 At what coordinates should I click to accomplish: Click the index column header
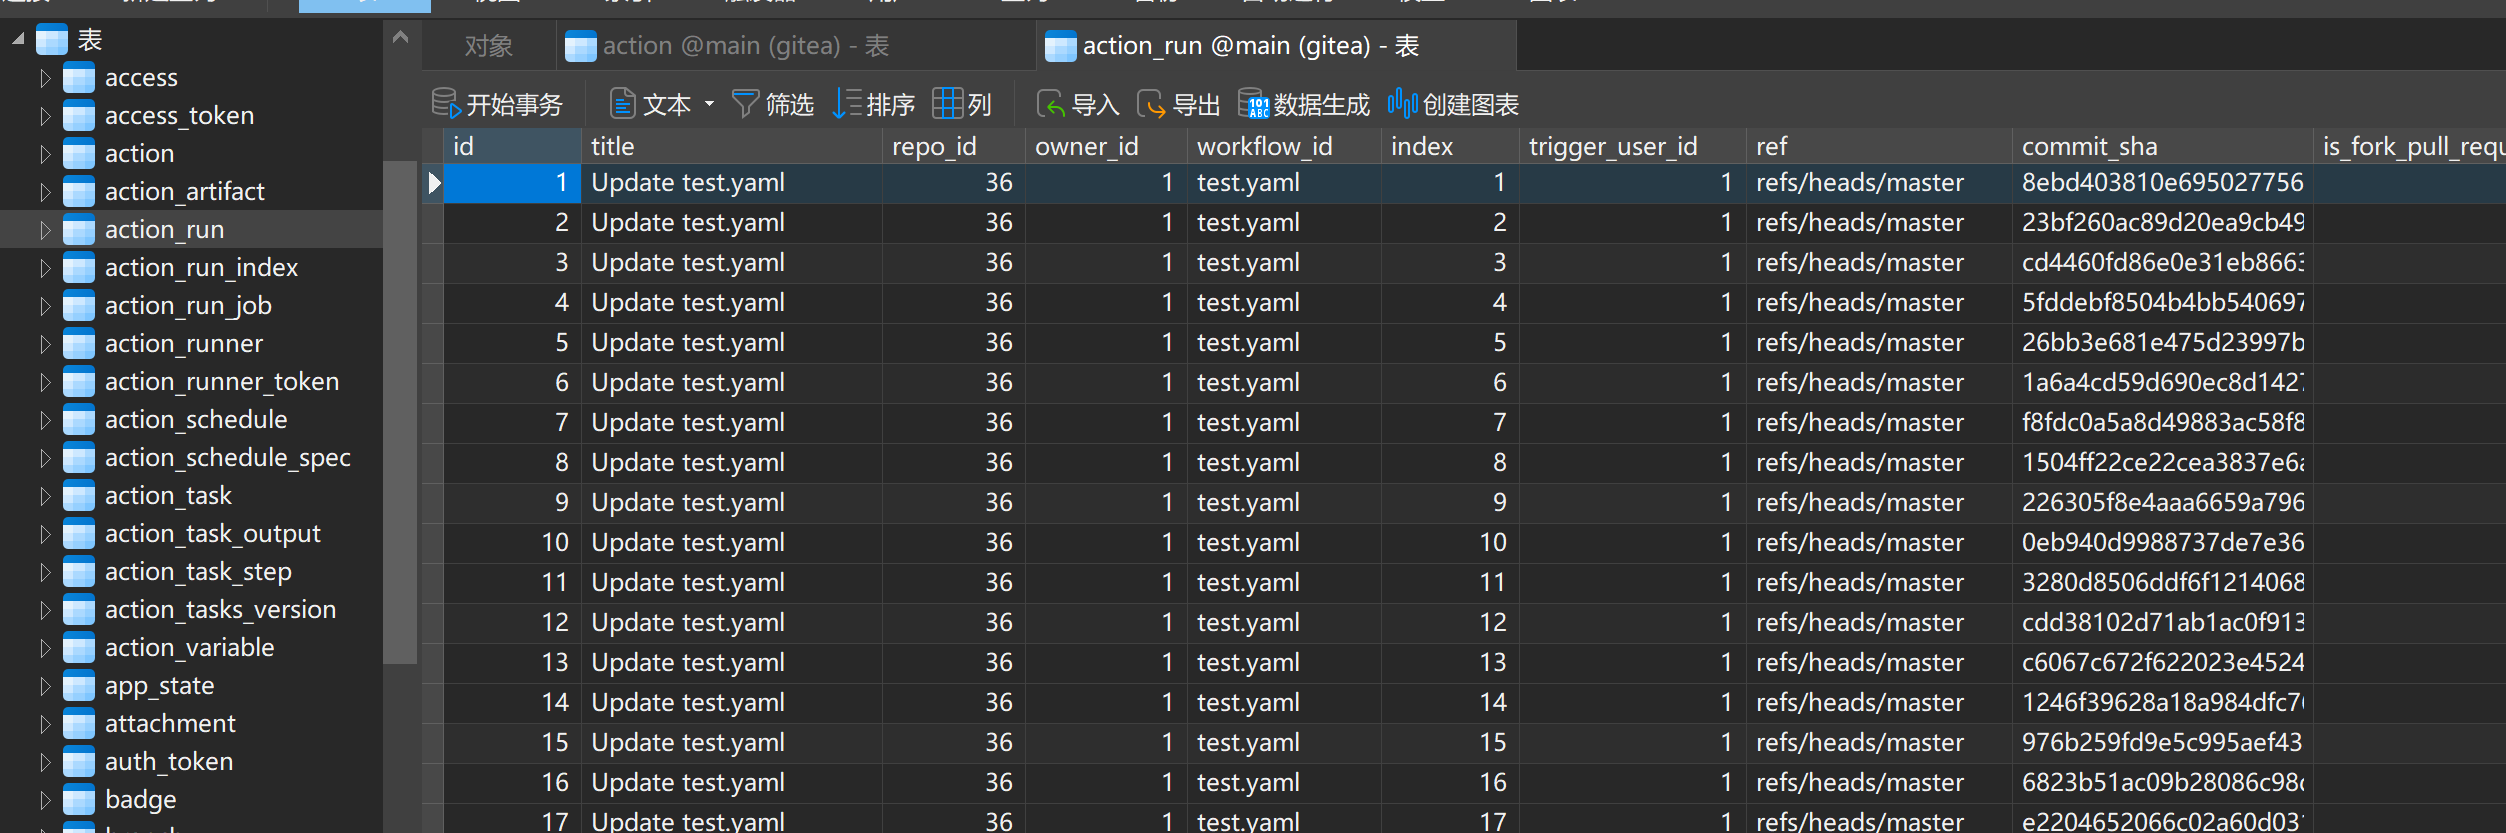(1449, 146)
